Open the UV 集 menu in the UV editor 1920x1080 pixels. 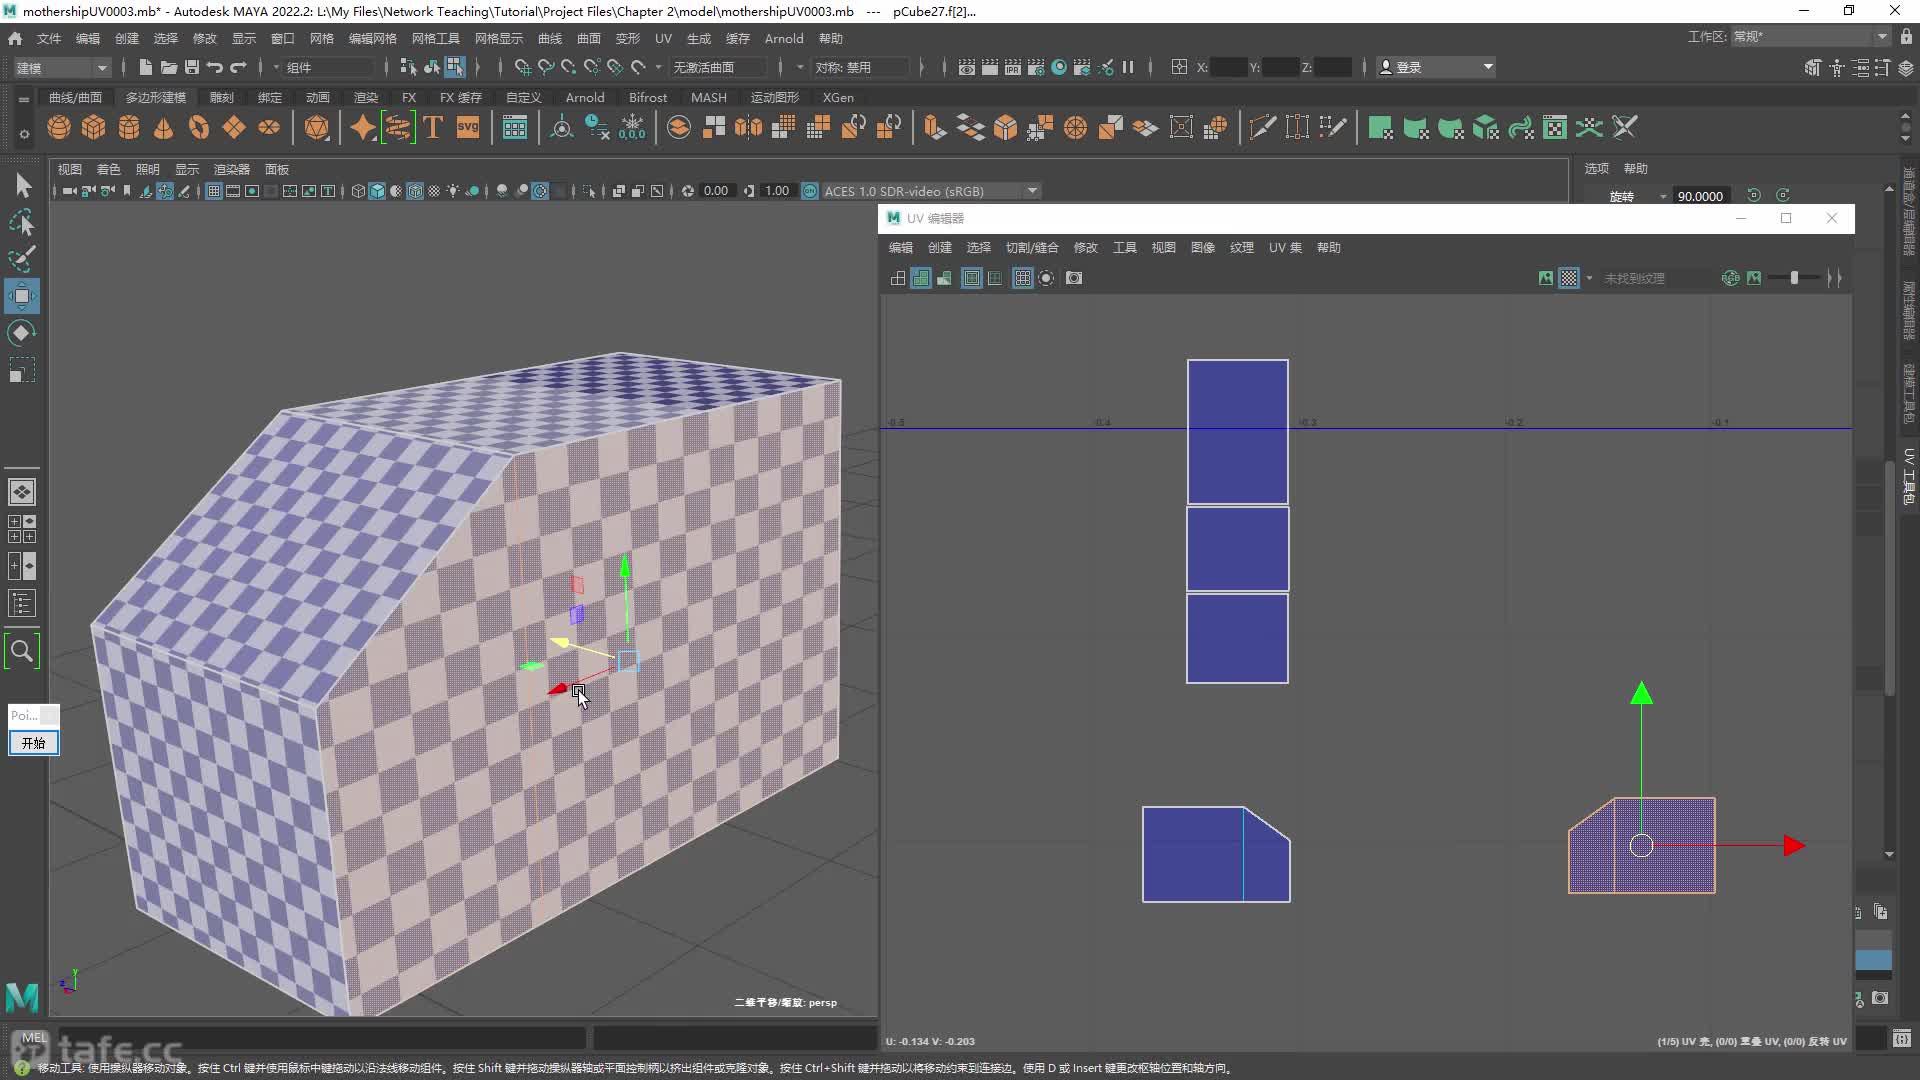click(x=1285, y=248)
